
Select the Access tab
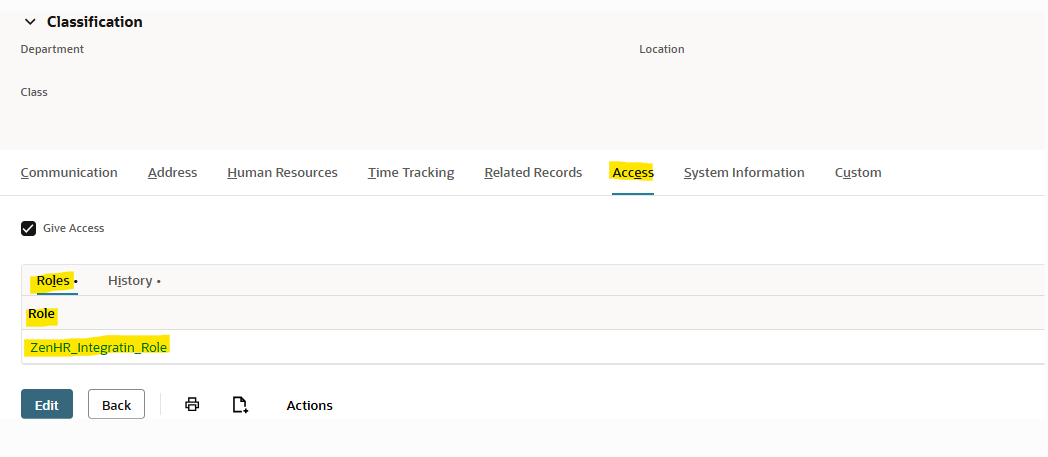point(633,172)
